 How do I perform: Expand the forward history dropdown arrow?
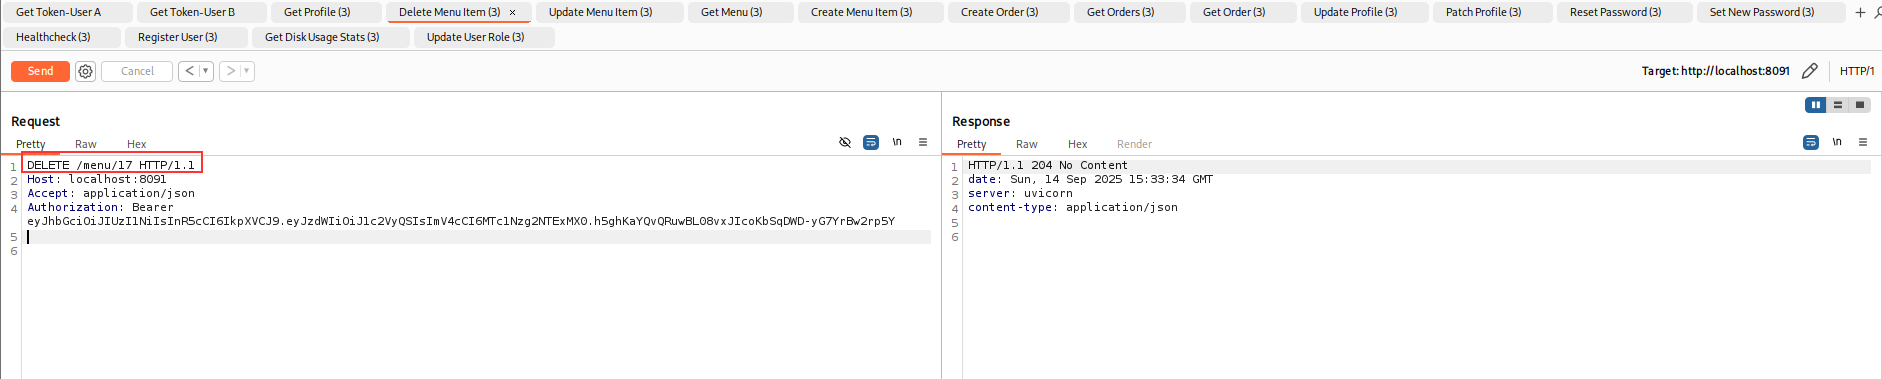point(247,71)
